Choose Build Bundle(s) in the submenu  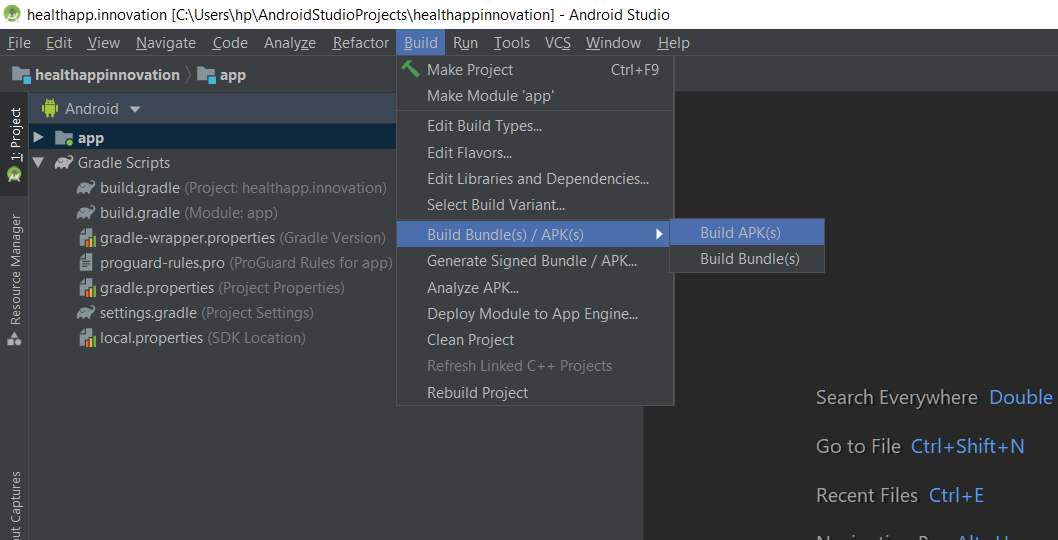click(x=749, y=258)
